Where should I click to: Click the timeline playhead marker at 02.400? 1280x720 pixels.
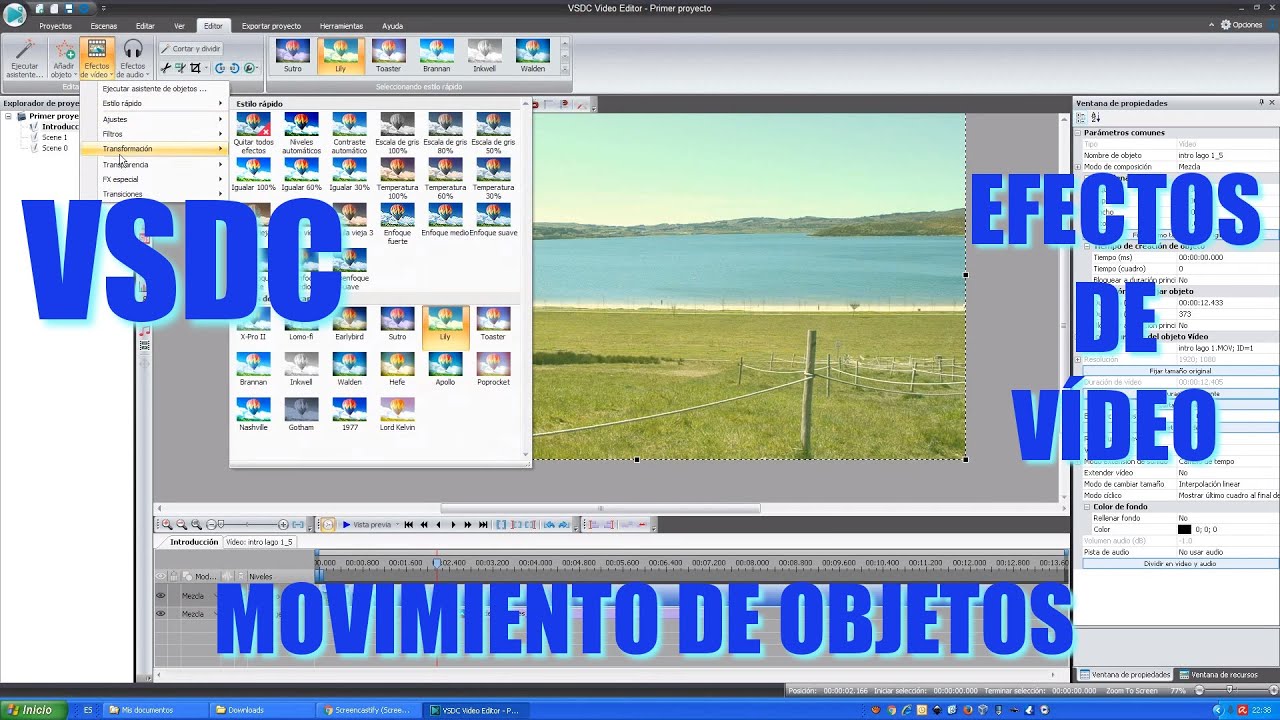(x=437, y=564)
